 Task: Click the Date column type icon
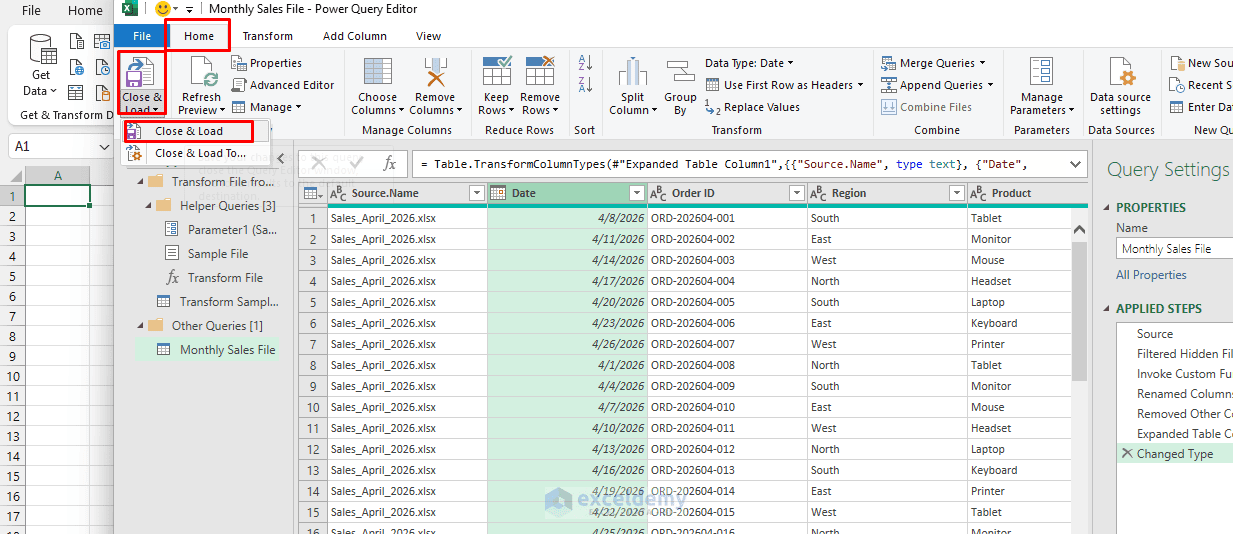coord(498,193)
